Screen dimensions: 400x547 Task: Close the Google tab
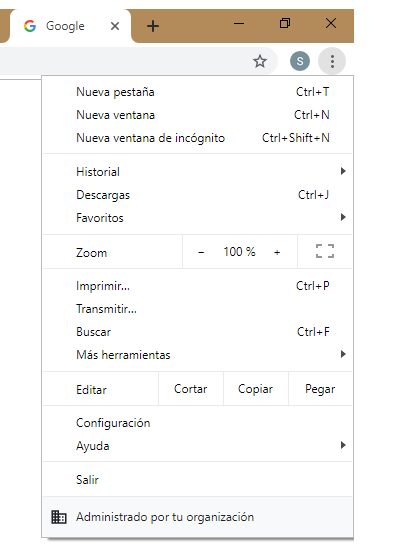point(115,26)
